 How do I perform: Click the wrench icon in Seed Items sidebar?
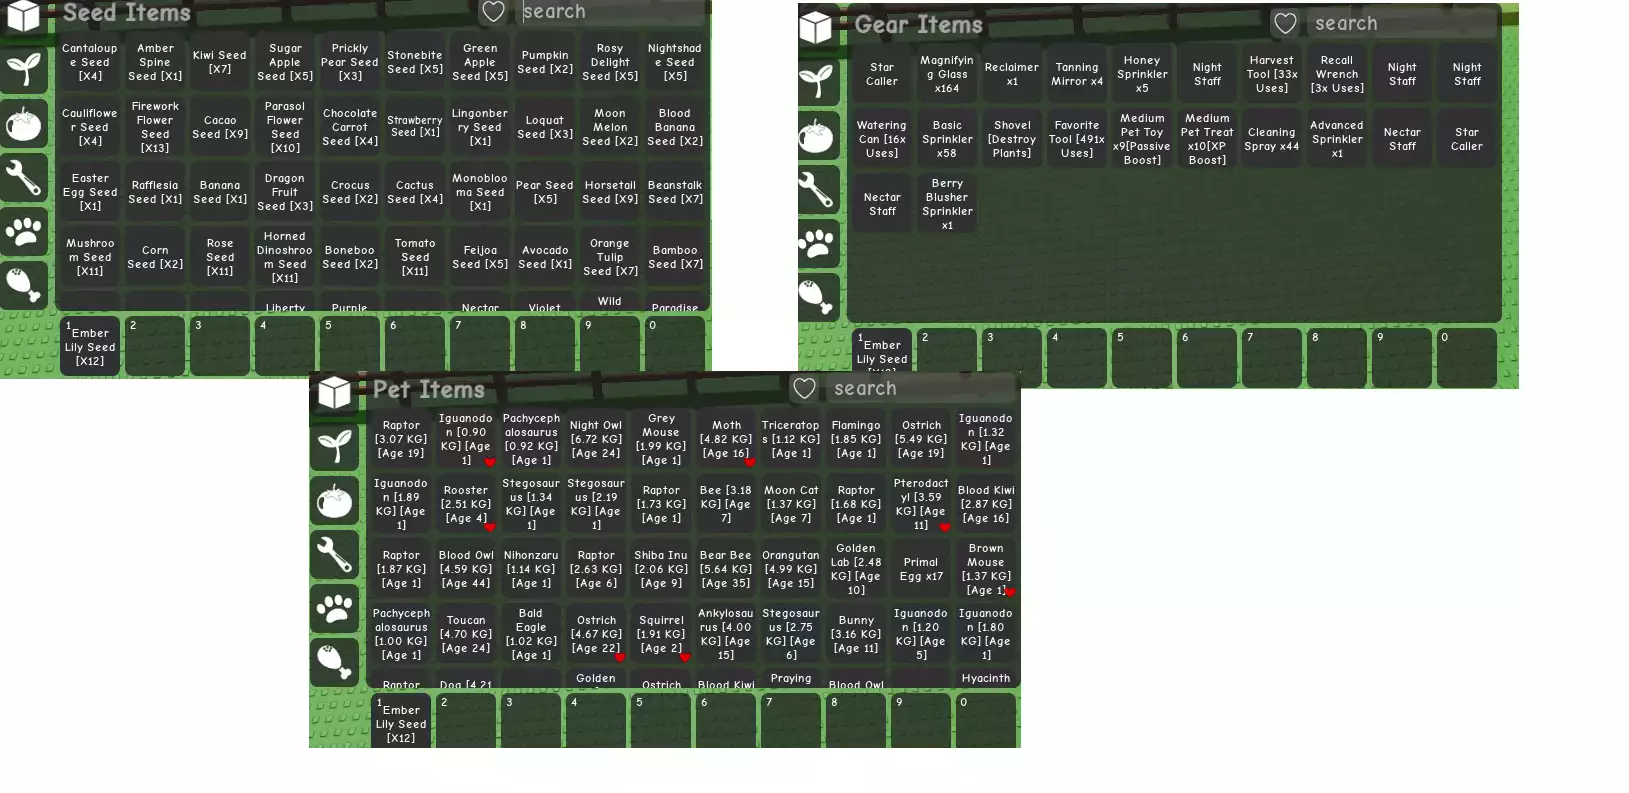click(x=23, y=178)
